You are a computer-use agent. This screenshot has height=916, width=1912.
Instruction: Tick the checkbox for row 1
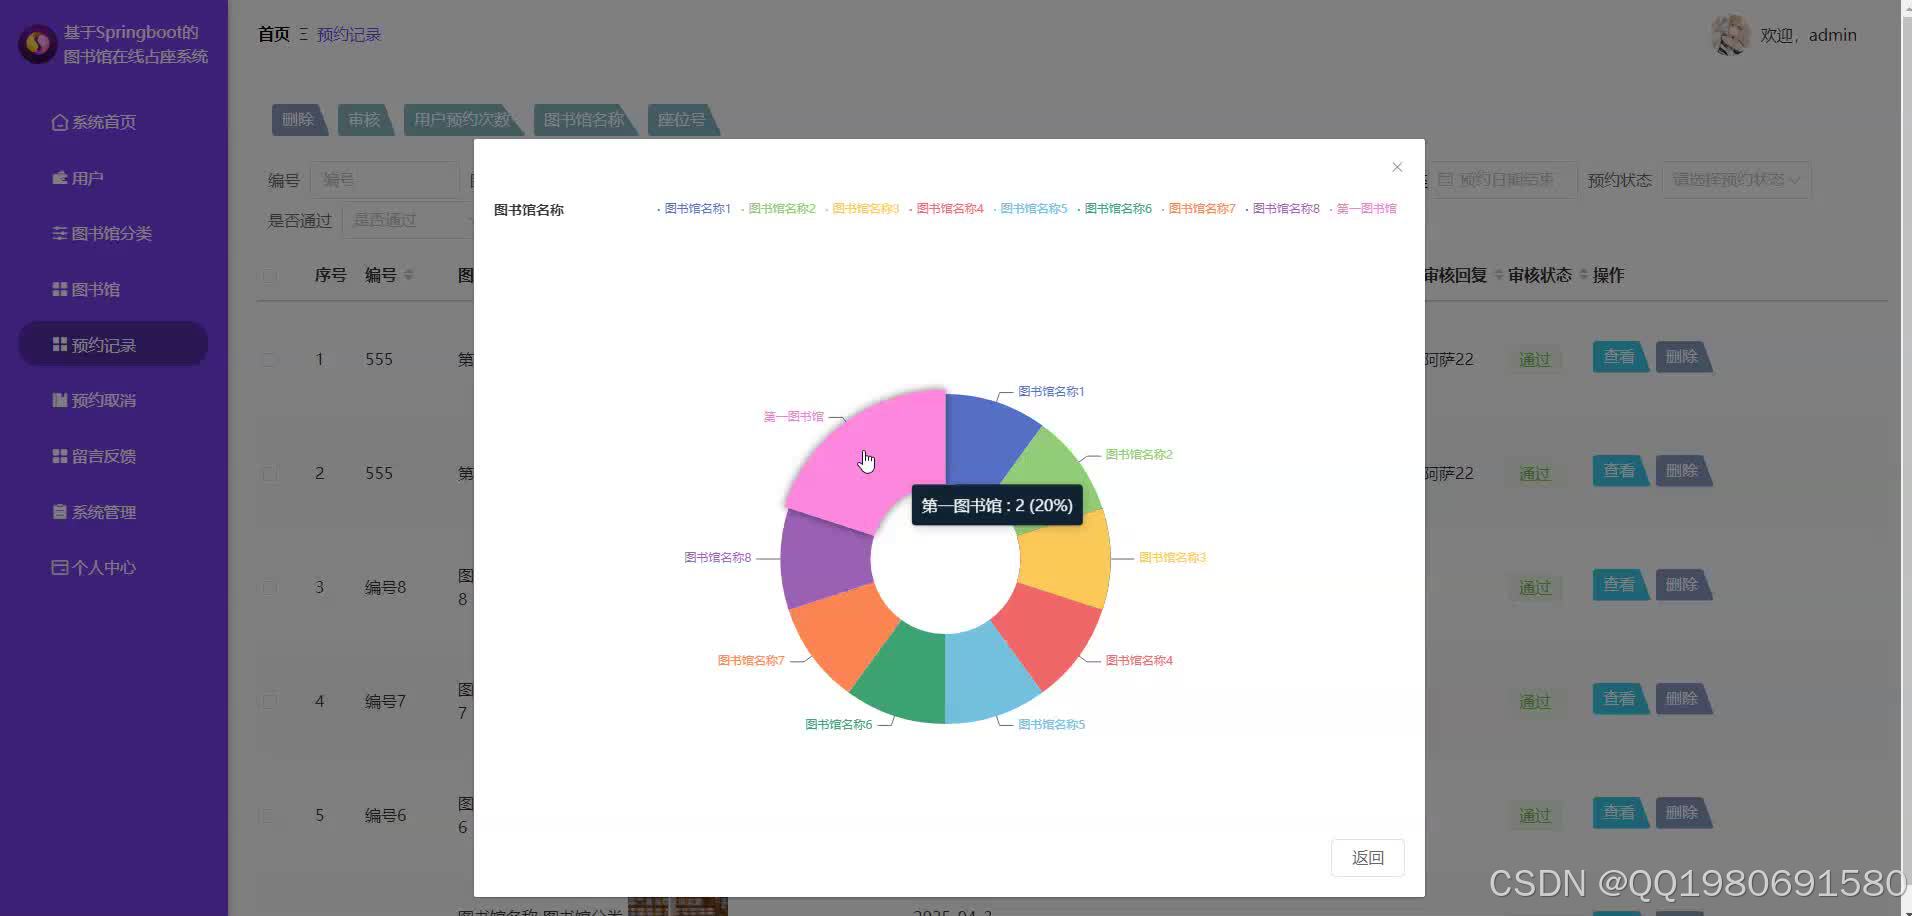269,359
